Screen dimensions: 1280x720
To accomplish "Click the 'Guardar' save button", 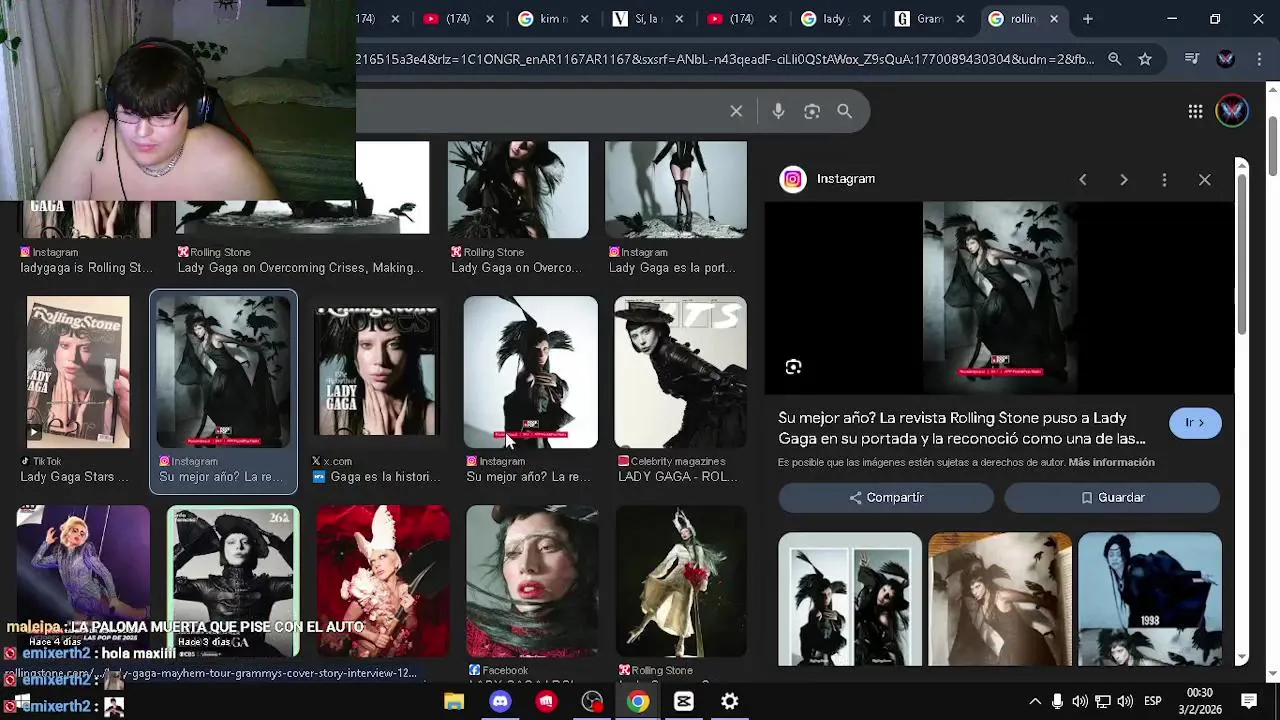I will [x=1112, y=497].
